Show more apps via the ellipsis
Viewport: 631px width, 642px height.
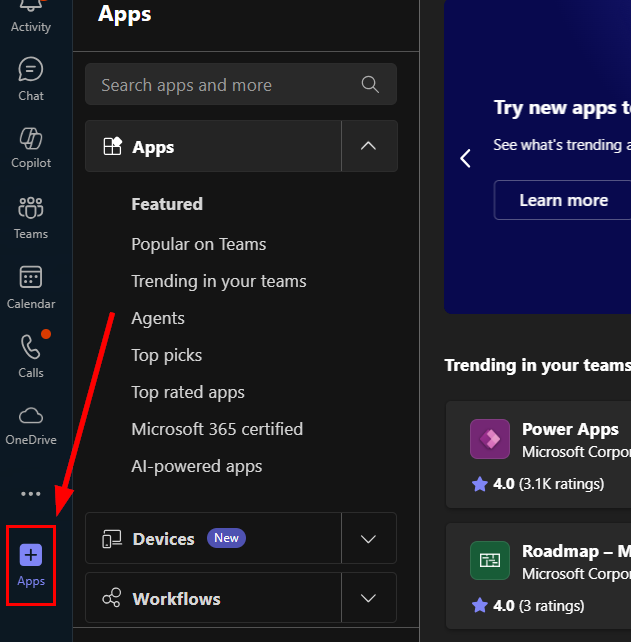(x=31, y=493)
